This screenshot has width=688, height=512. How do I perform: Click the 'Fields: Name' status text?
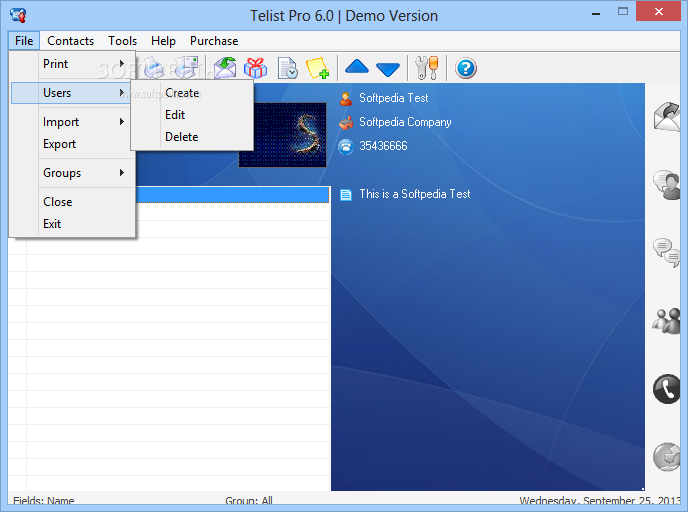[x=43, y=500]
